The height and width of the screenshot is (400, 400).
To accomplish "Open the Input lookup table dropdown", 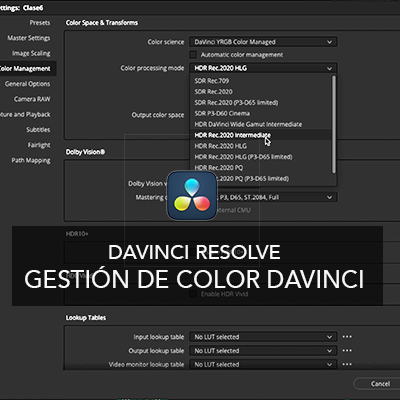I will click(x=263, y=337).
